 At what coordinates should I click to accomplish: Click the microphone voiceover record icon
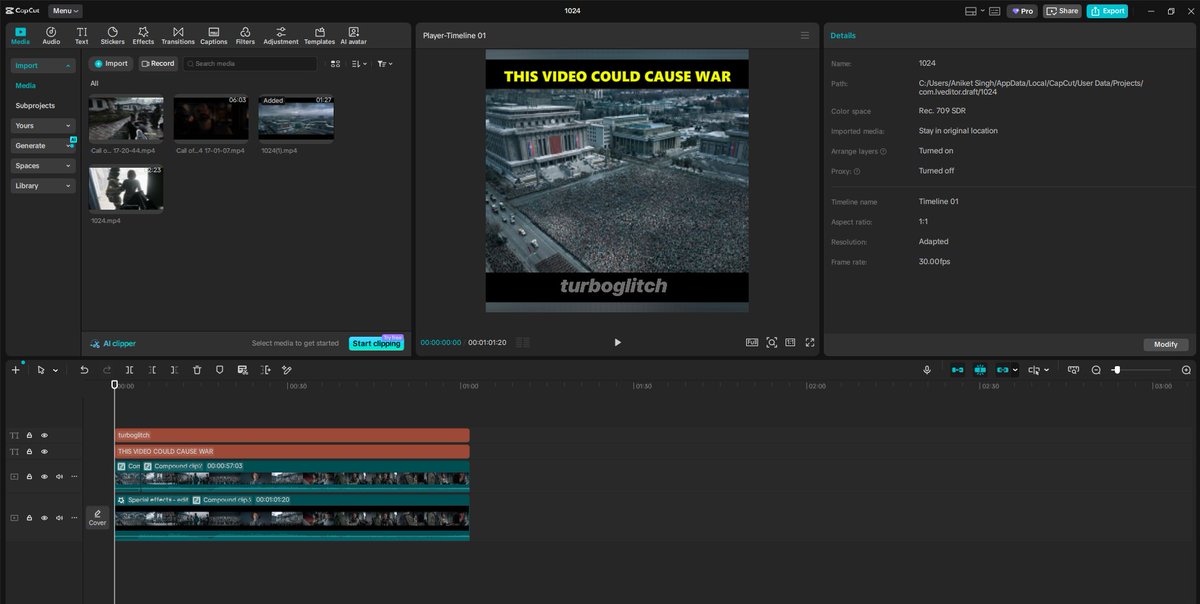927,370
